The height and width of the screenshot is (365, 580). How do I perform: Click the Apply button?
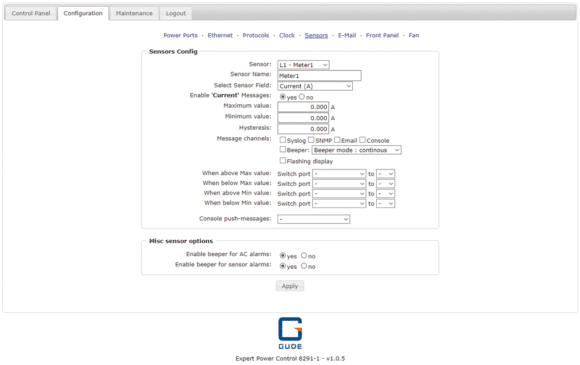click(x=290, y=286)
